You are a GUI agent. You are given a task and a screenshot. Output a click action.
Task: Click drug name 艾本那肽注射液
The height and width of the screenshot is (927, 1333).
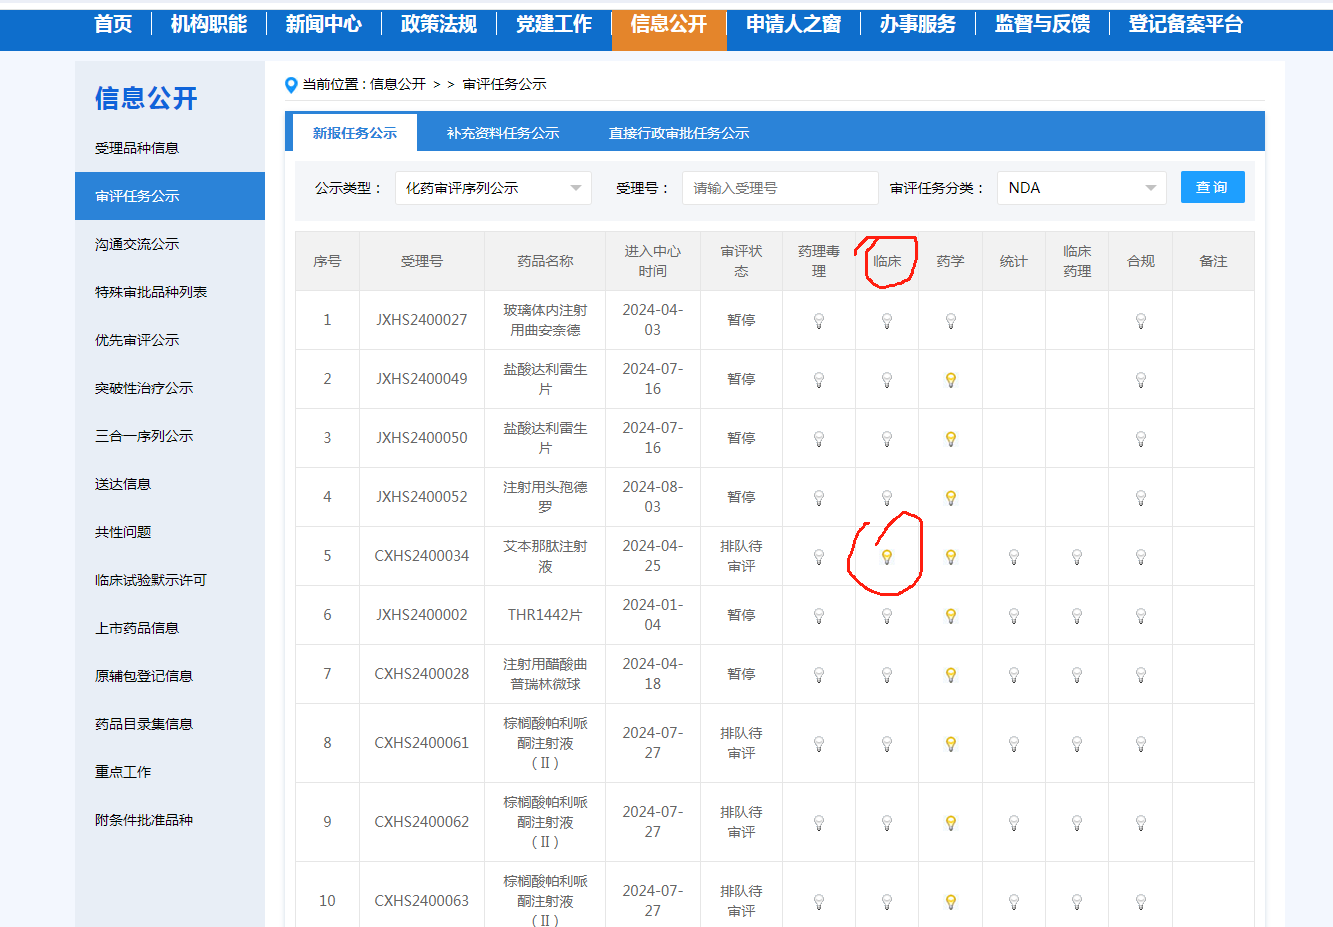coord(545,556)
